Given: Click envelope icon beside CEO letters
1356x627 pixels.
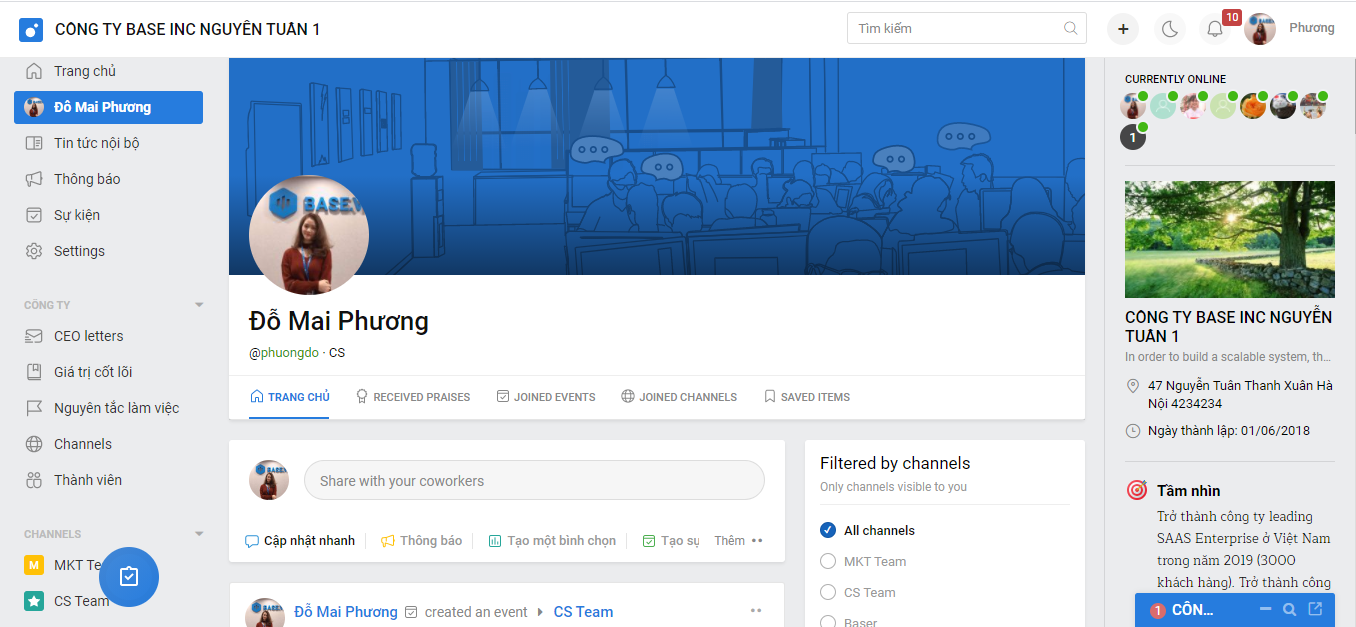Looking at the screenshot, I should tap(34, 336).
